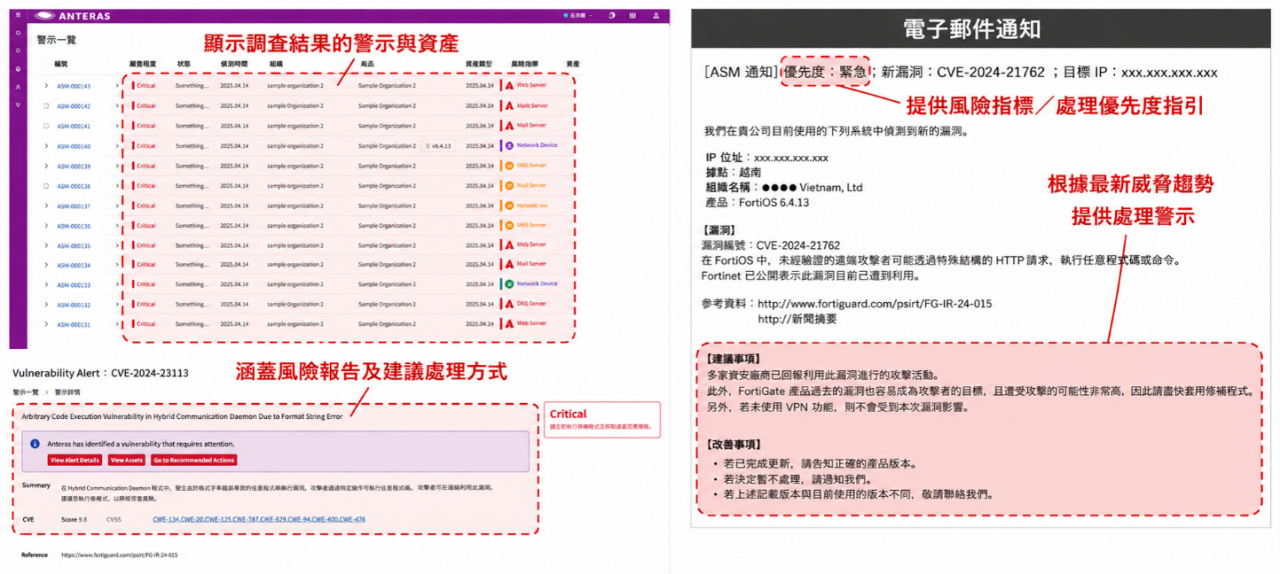The image size is (1280, 574).
Task: Open the grid apps icon in header
Action: tap(634, 16)
